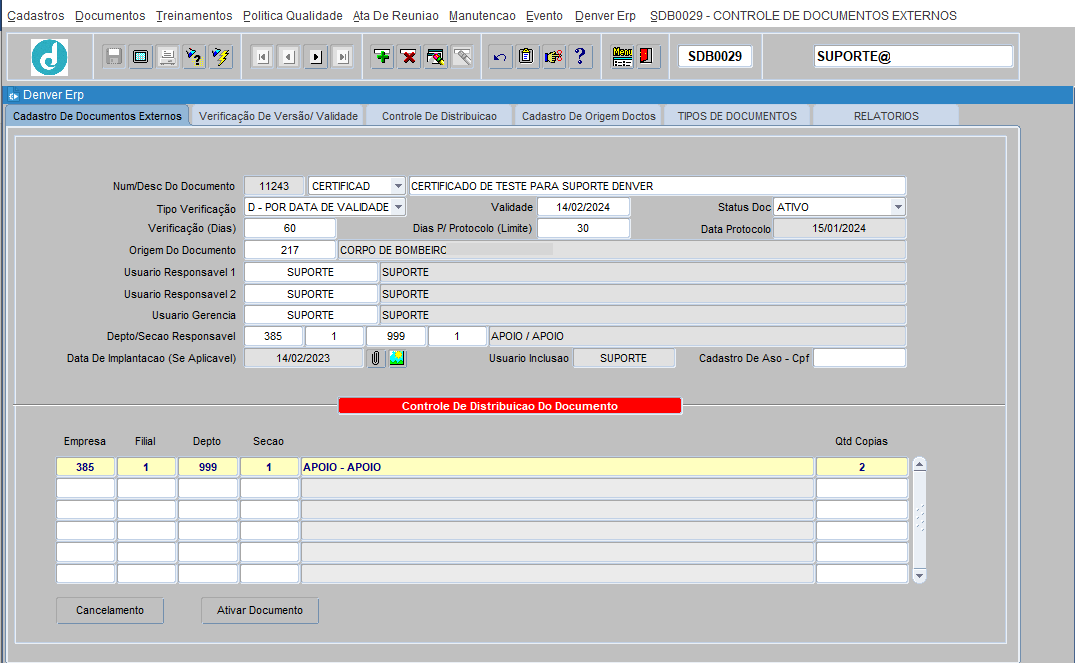1075x663 pixels.
Task: Expand the Tipo Verificação dropdown
Action: (398, 207)
